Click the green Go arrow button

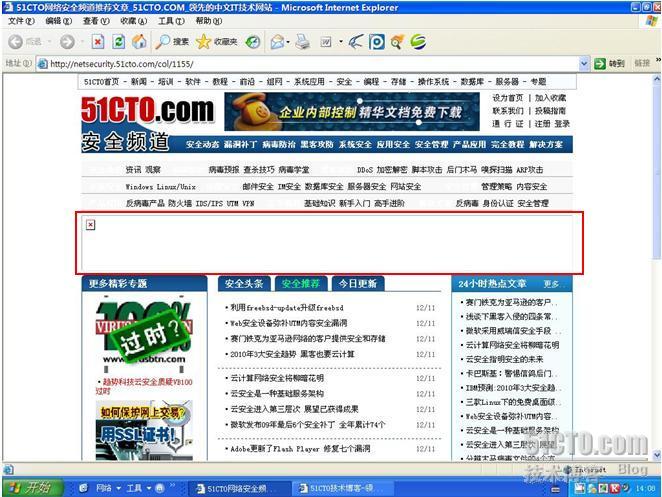point(600,64)
